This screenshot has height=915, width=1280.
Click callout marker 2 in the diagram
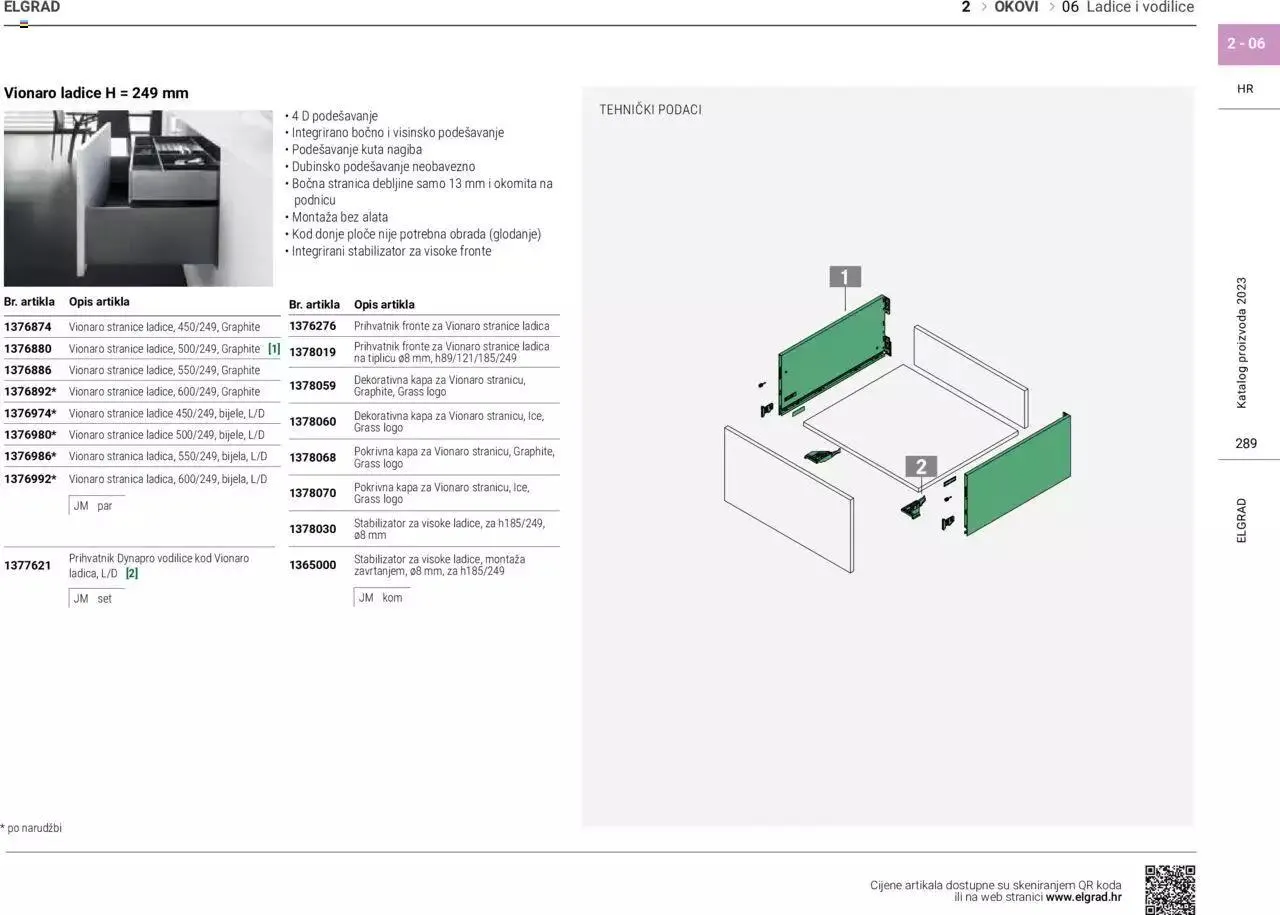921,466
